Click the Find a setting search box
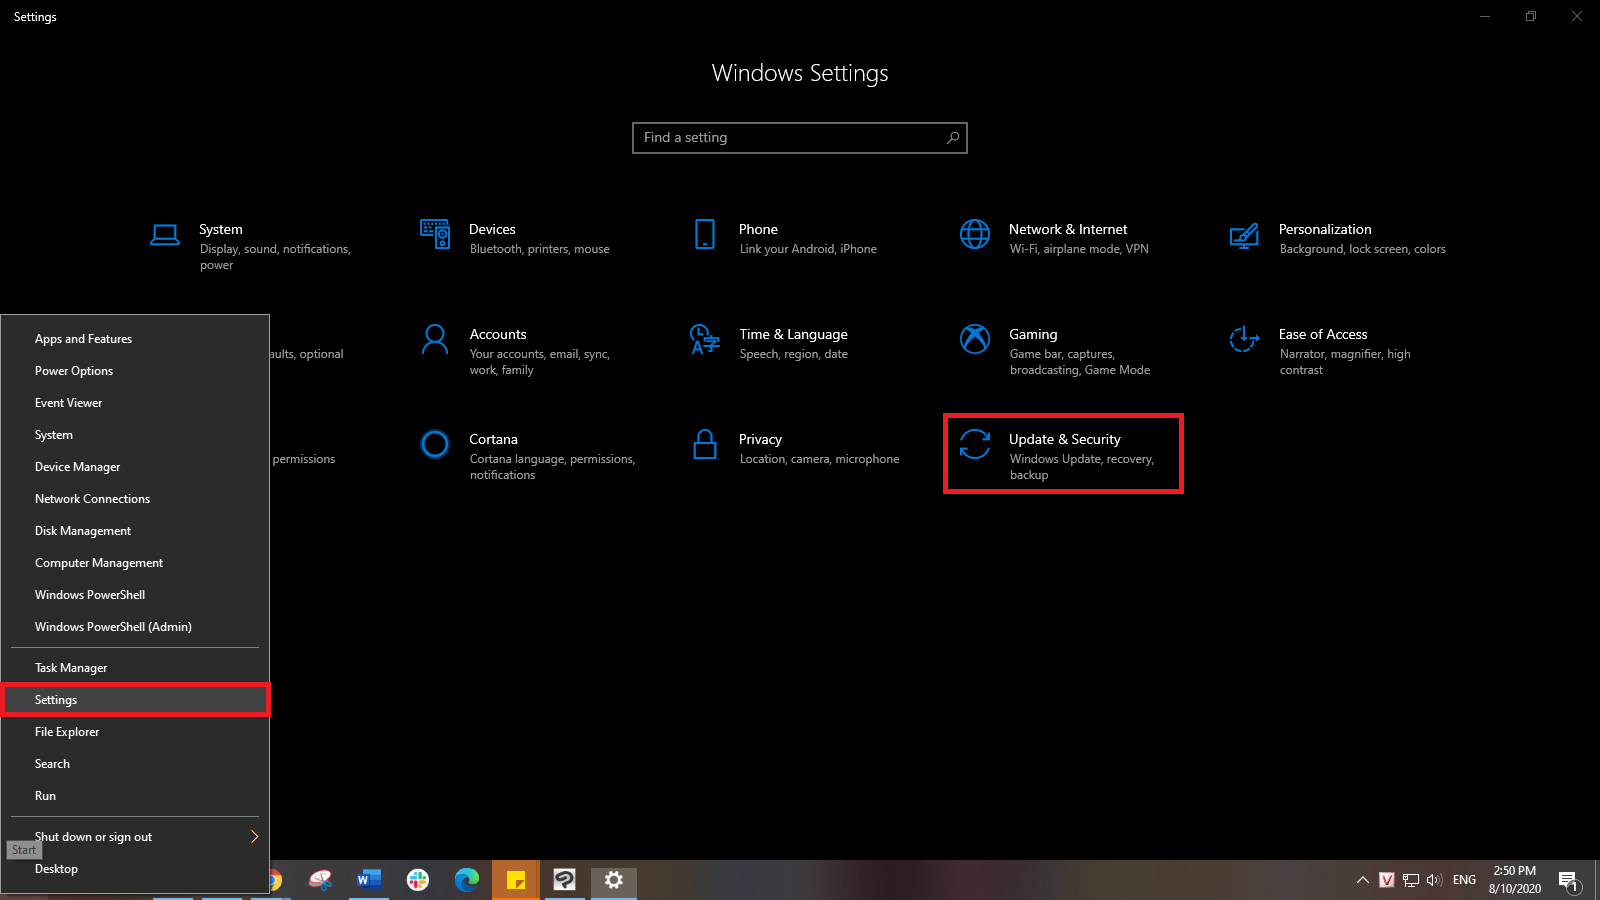 [x=800, y=138]
